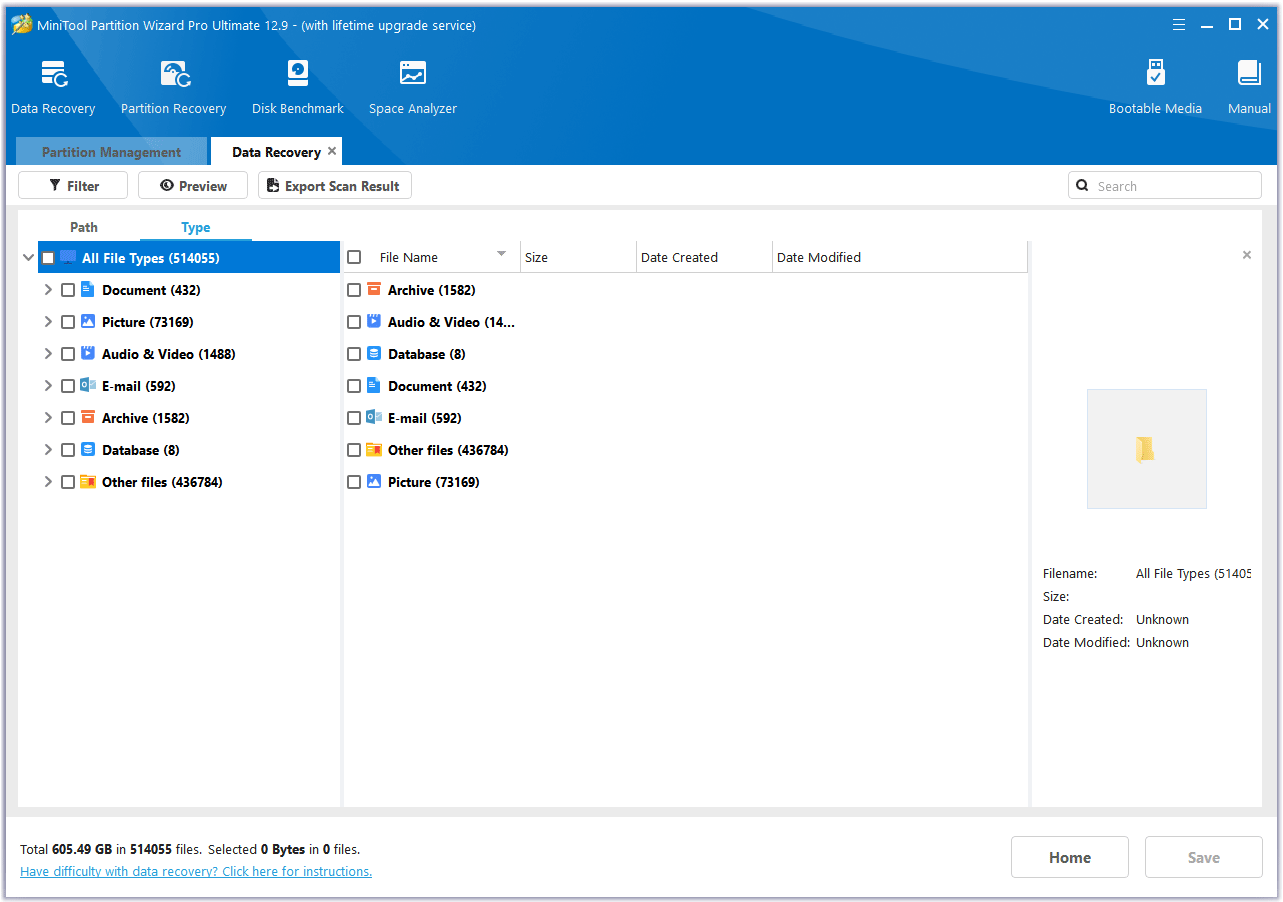Click the E-mail type icon in tree
1283x902 pixels.
(x=87, y=386)
